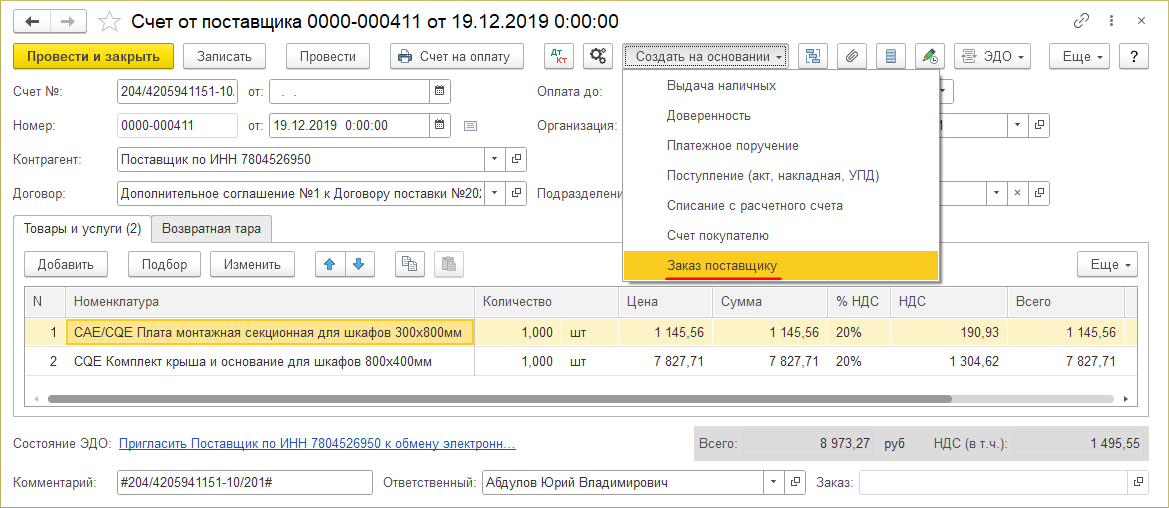Clear the Подразделение field
Screen dimensions: 1169x508
click(1017, 193)
